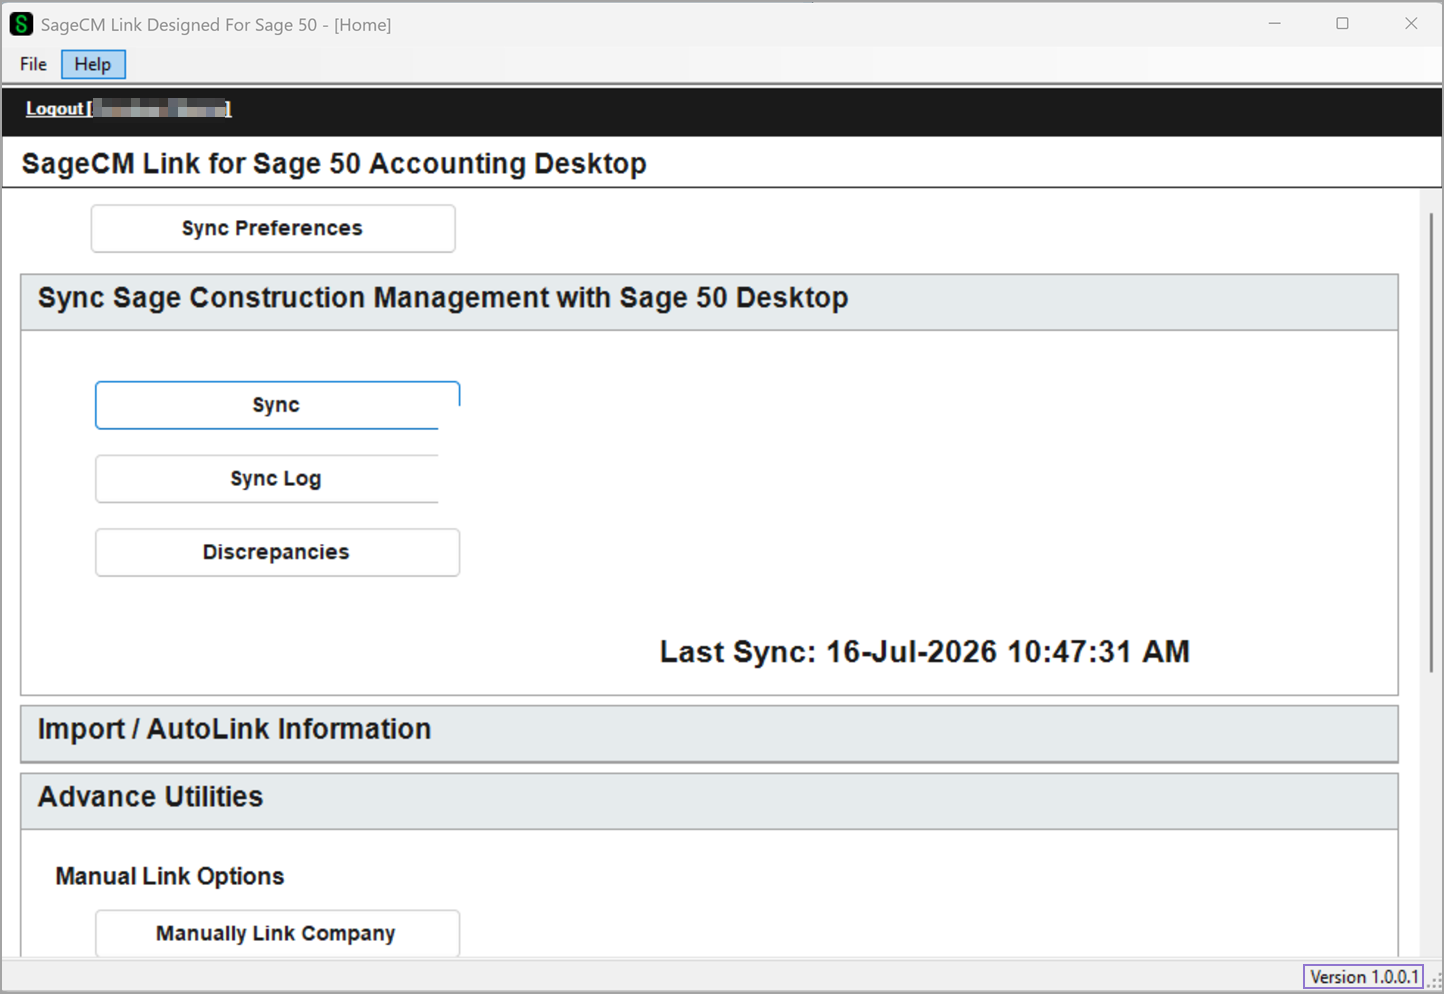
Task: Open the File menu
Action: click(33, 64)
